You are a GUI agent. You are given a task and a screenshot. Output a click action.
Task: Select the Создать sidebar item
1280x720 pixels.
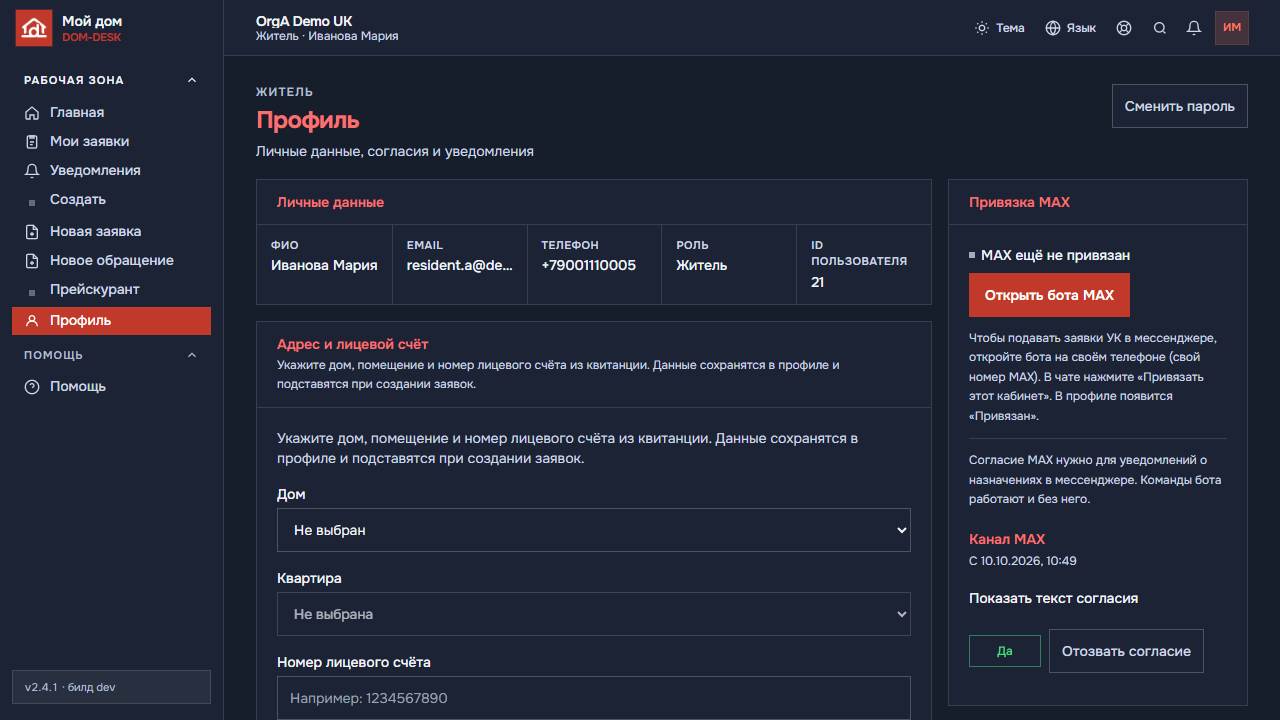click(111, 200)
